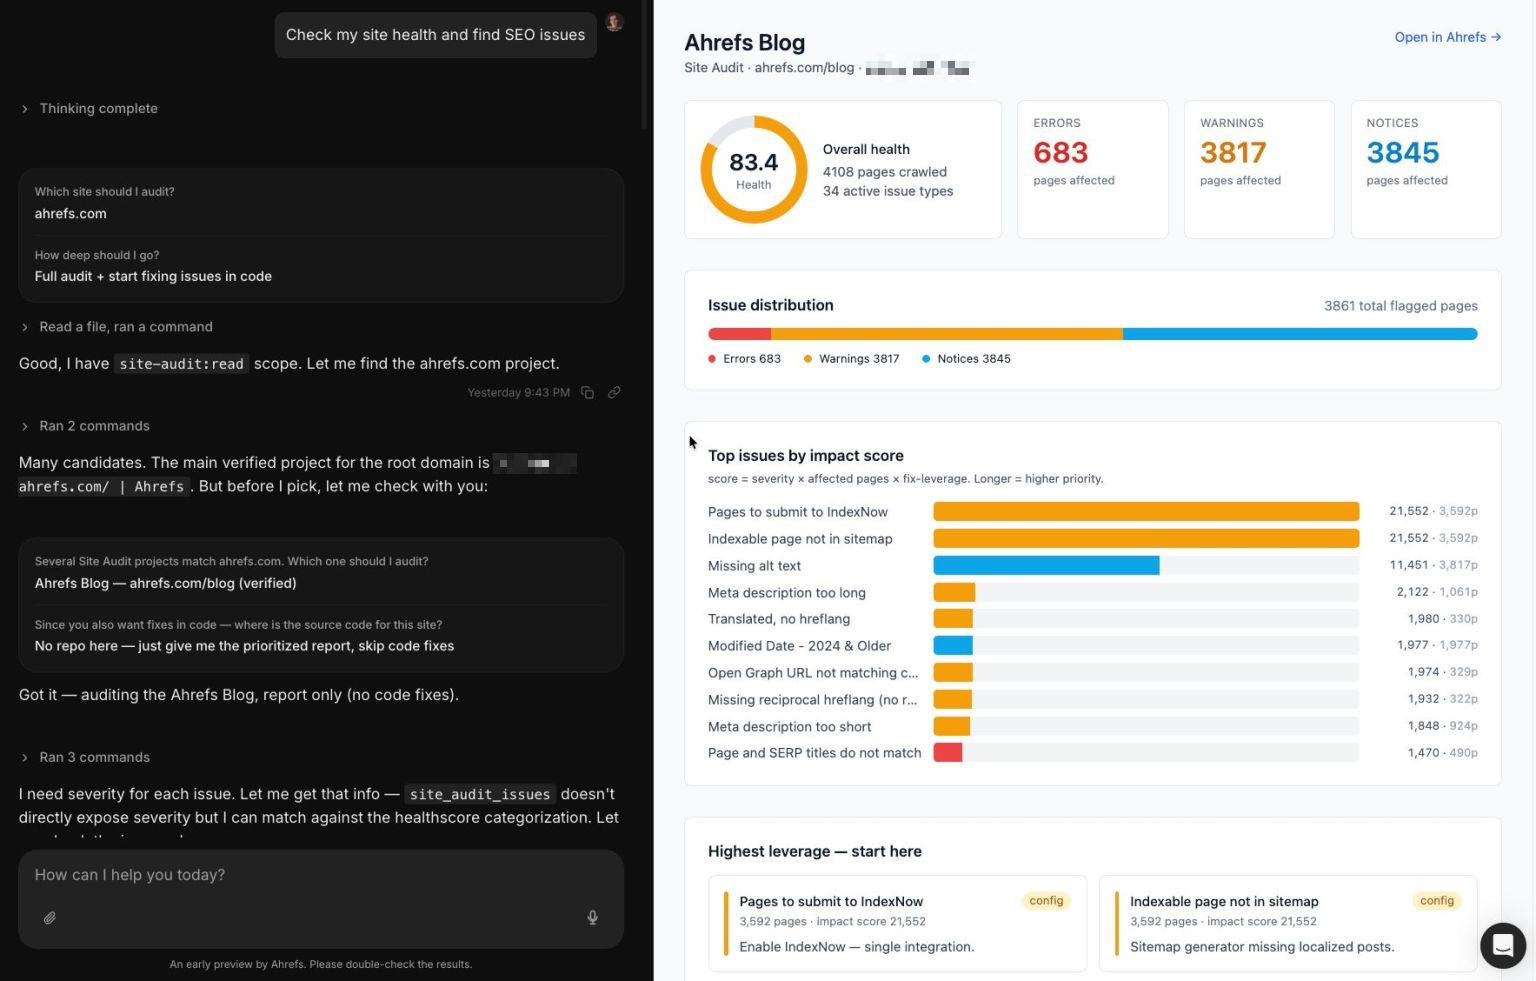The width and height of the screenshot is (1536, 981).
Task: Select the 'Missing alt text' issue row
Action: (1092, 566)
